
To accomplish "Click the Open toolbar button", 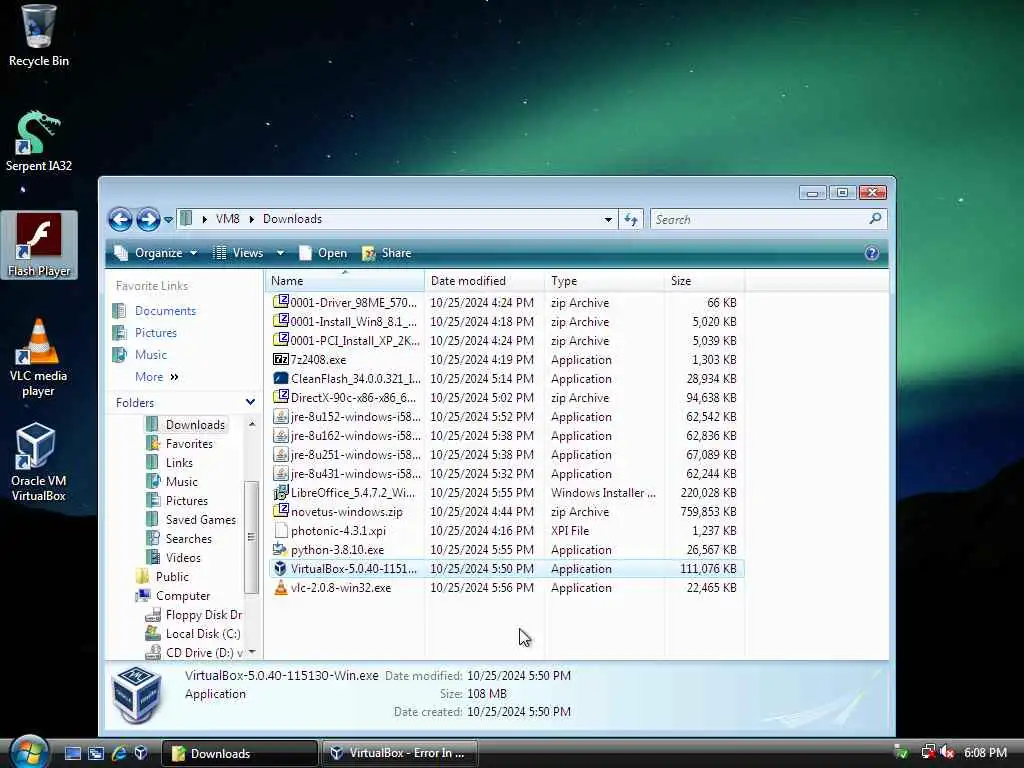I will click(323, 253).
